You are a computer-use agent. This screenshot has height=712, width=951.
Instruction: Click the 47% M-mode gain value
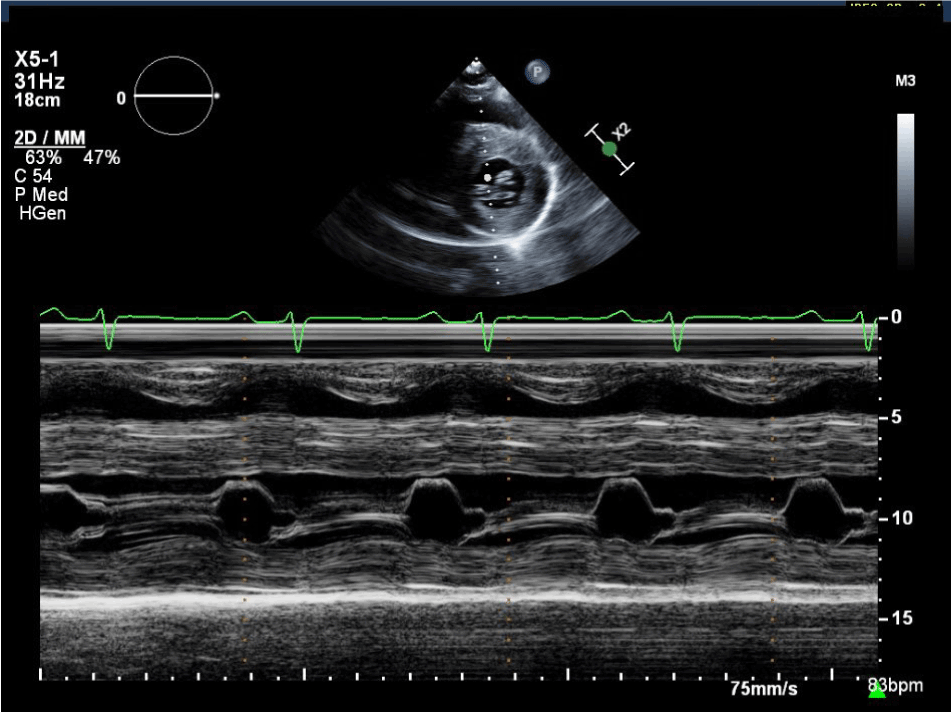101,157
